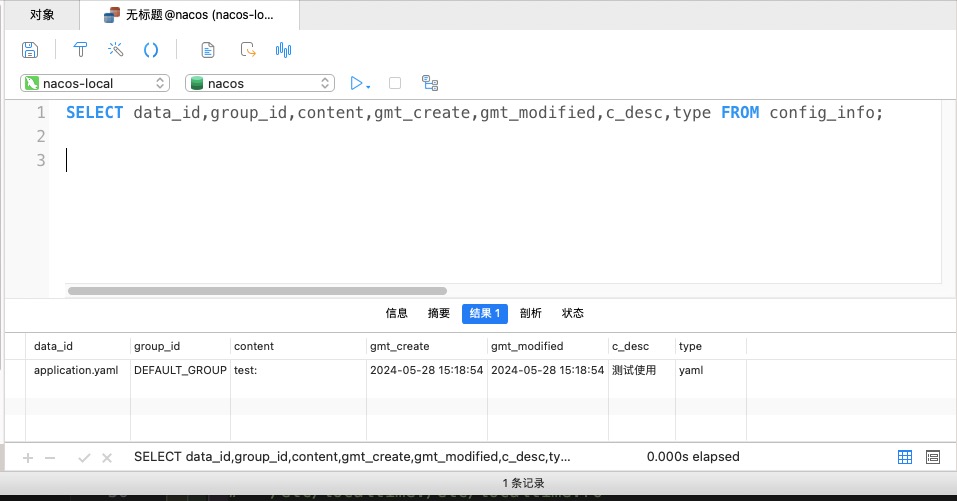Switch to form view of results
957x501 pixels.
coord(933,457)
